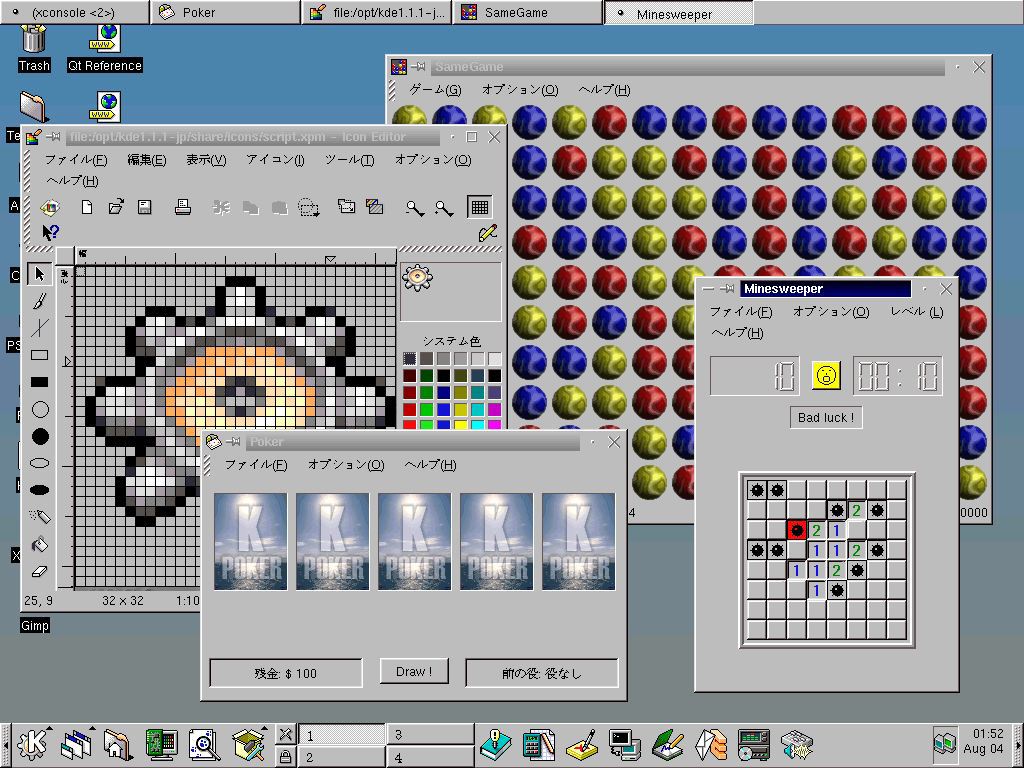Image resolution: width=1024 pixels, height=768 pixels.
Task: Pick the eraser tool in Icon Editor
Action: pos(39,571)
